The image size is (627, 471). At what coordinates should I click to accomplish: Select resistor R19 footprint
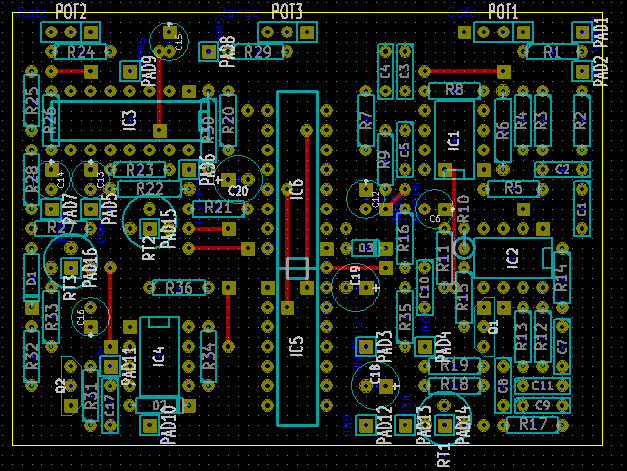[454, 366]
